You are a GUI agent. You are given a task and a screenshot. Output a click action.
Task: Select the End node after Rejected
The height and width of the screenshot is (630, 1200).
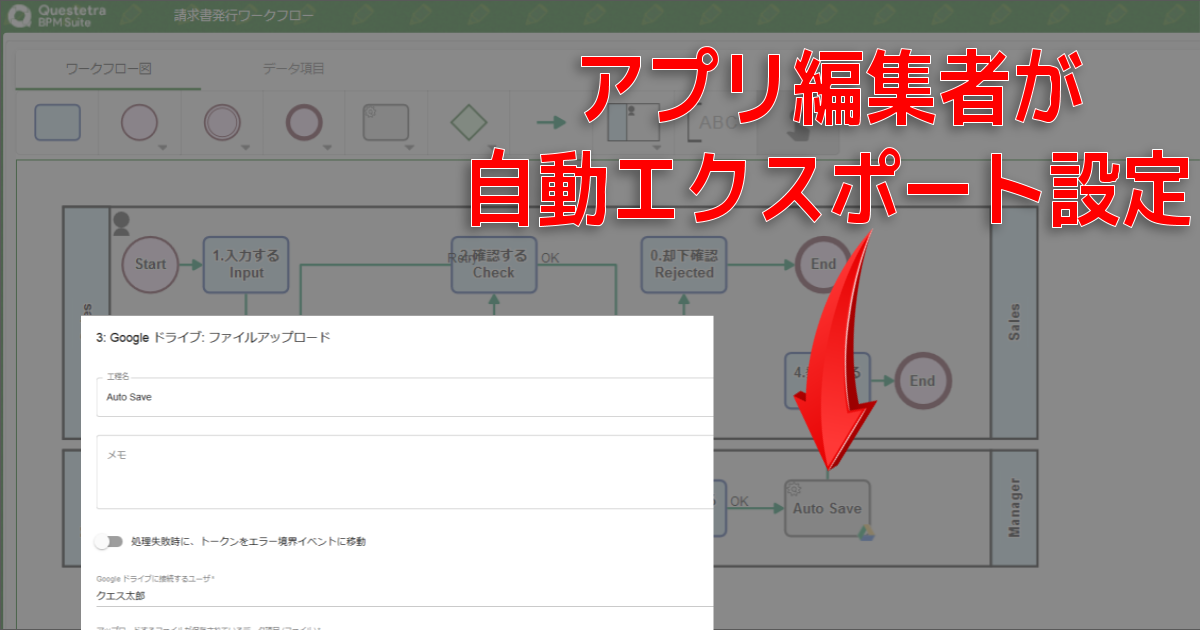coord(823,264)
